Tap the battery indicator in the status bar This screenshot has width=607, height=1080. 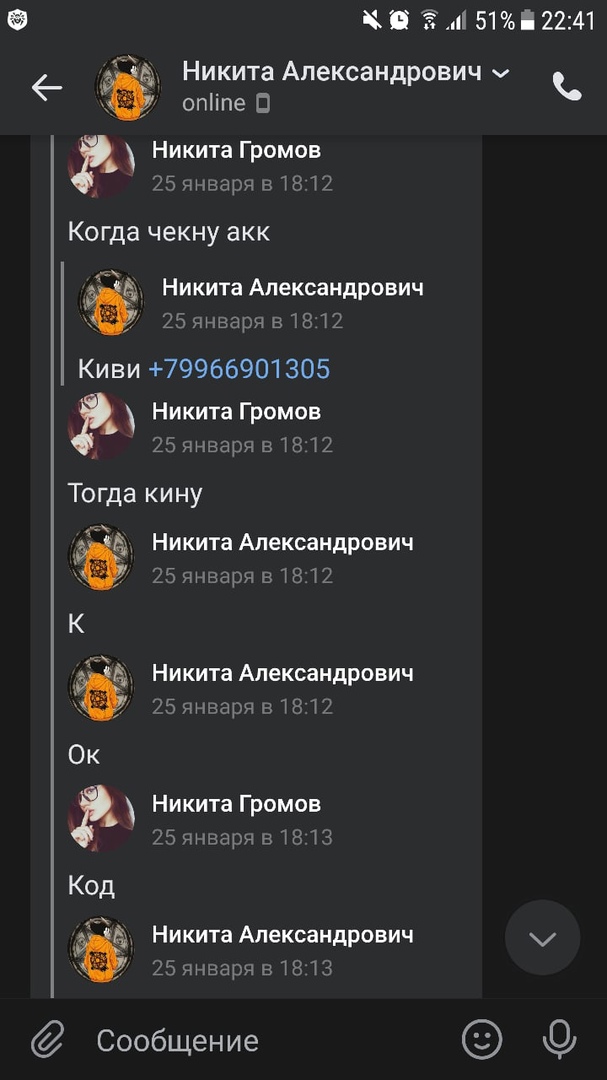(x=528, y=21)
